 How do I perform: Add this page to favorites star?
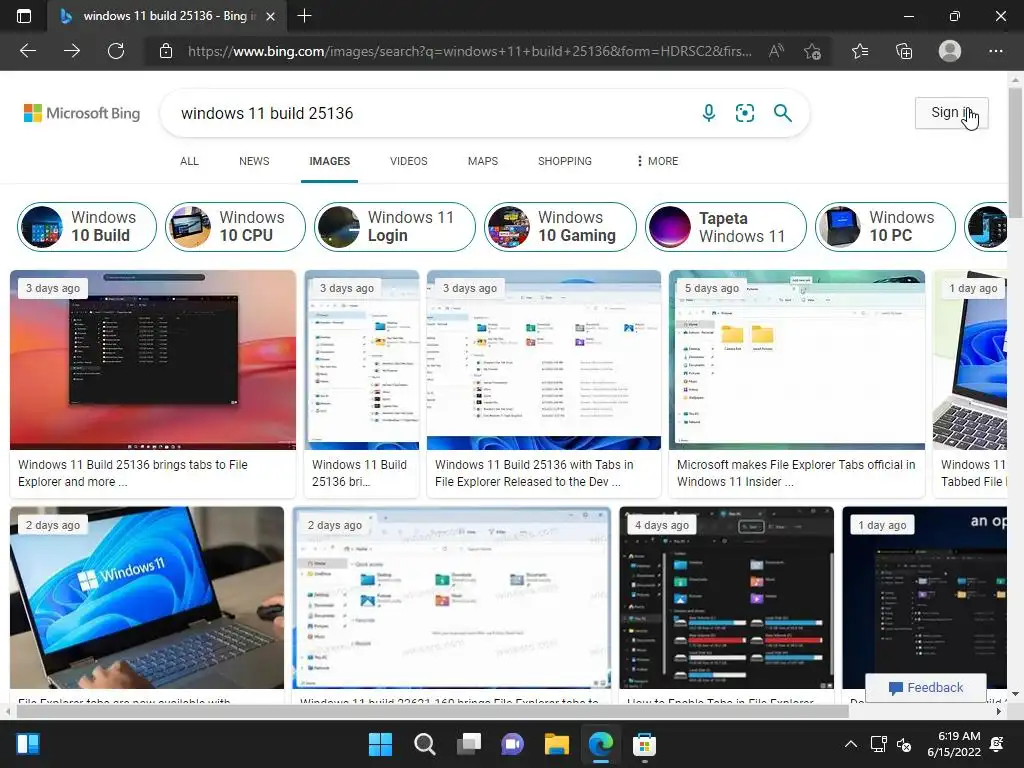coord(812,51)
